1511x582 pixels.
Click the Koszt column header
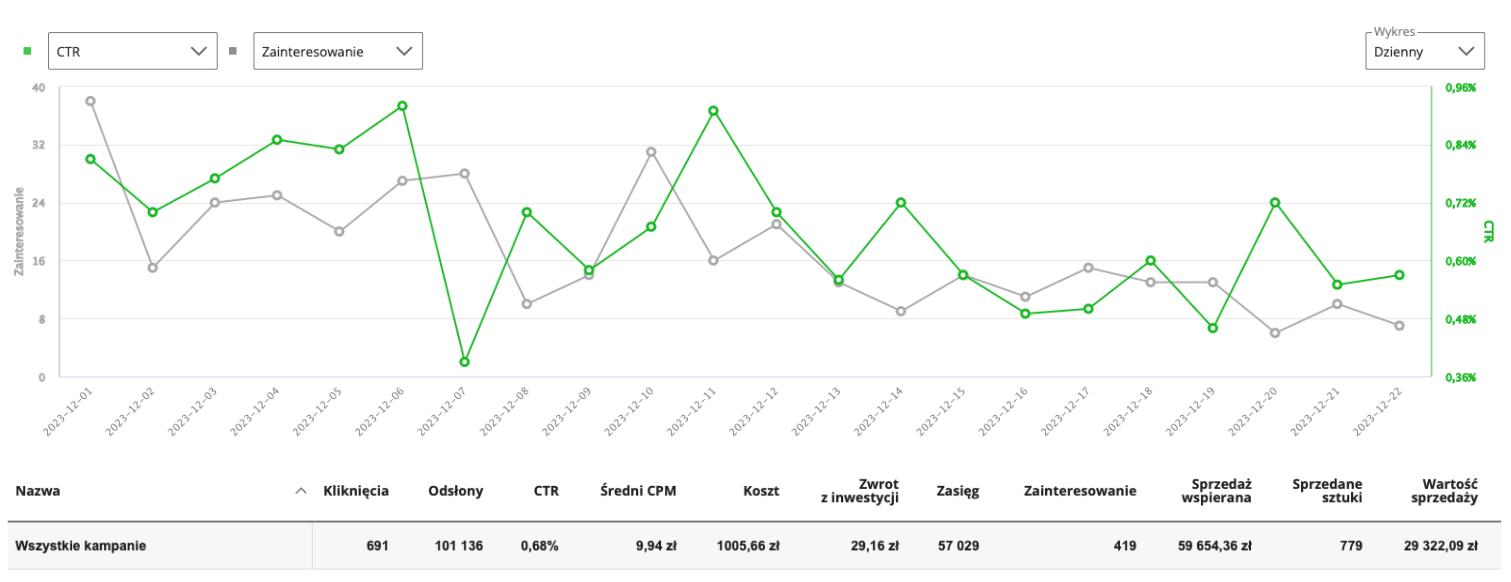(760, 491)
